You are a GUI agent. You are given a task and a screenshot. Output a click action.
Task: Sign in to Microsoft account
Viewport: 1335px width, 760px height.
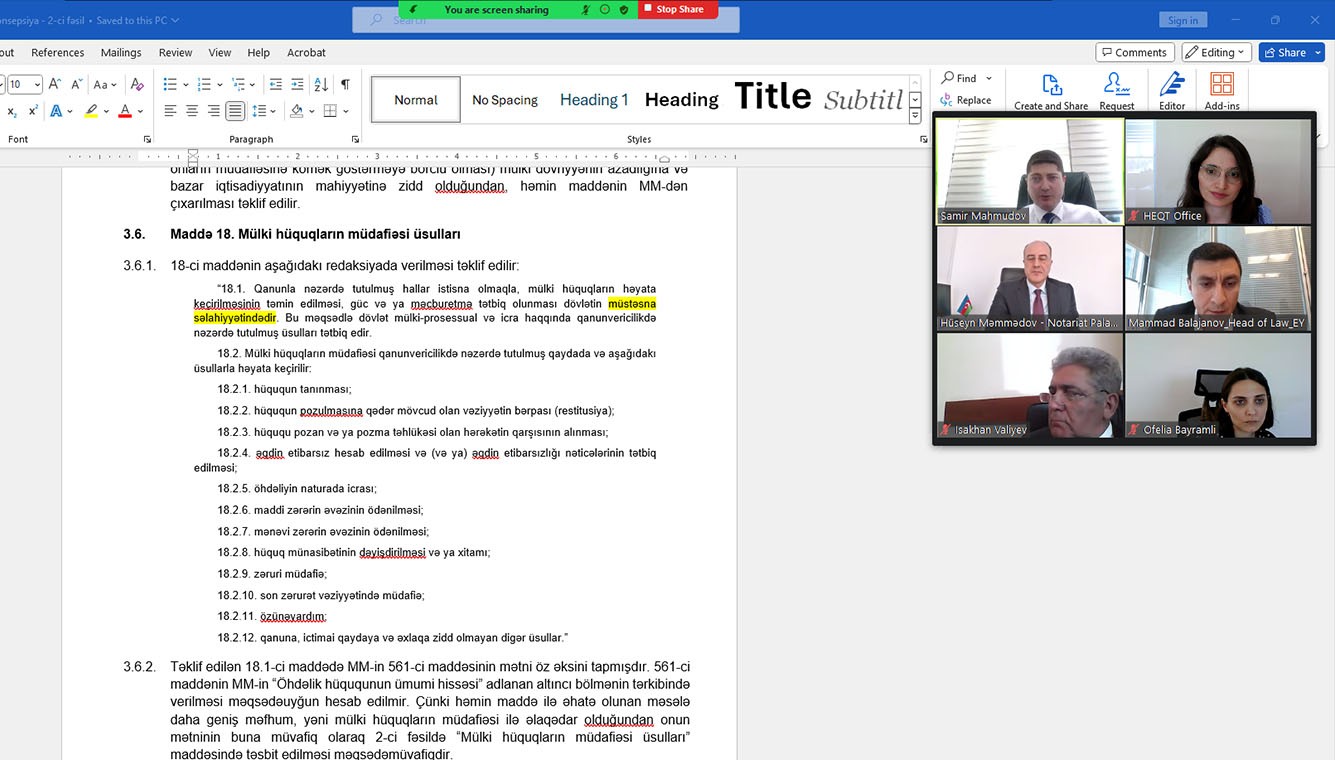tap(1183, 20)
